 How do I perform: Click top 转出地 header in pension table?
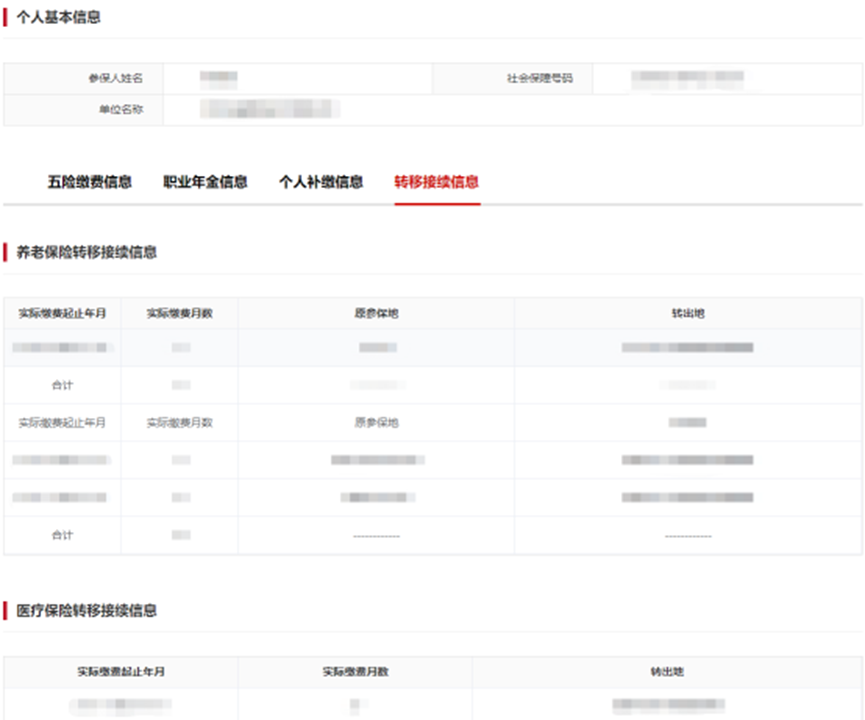click(x=687, y=313)
